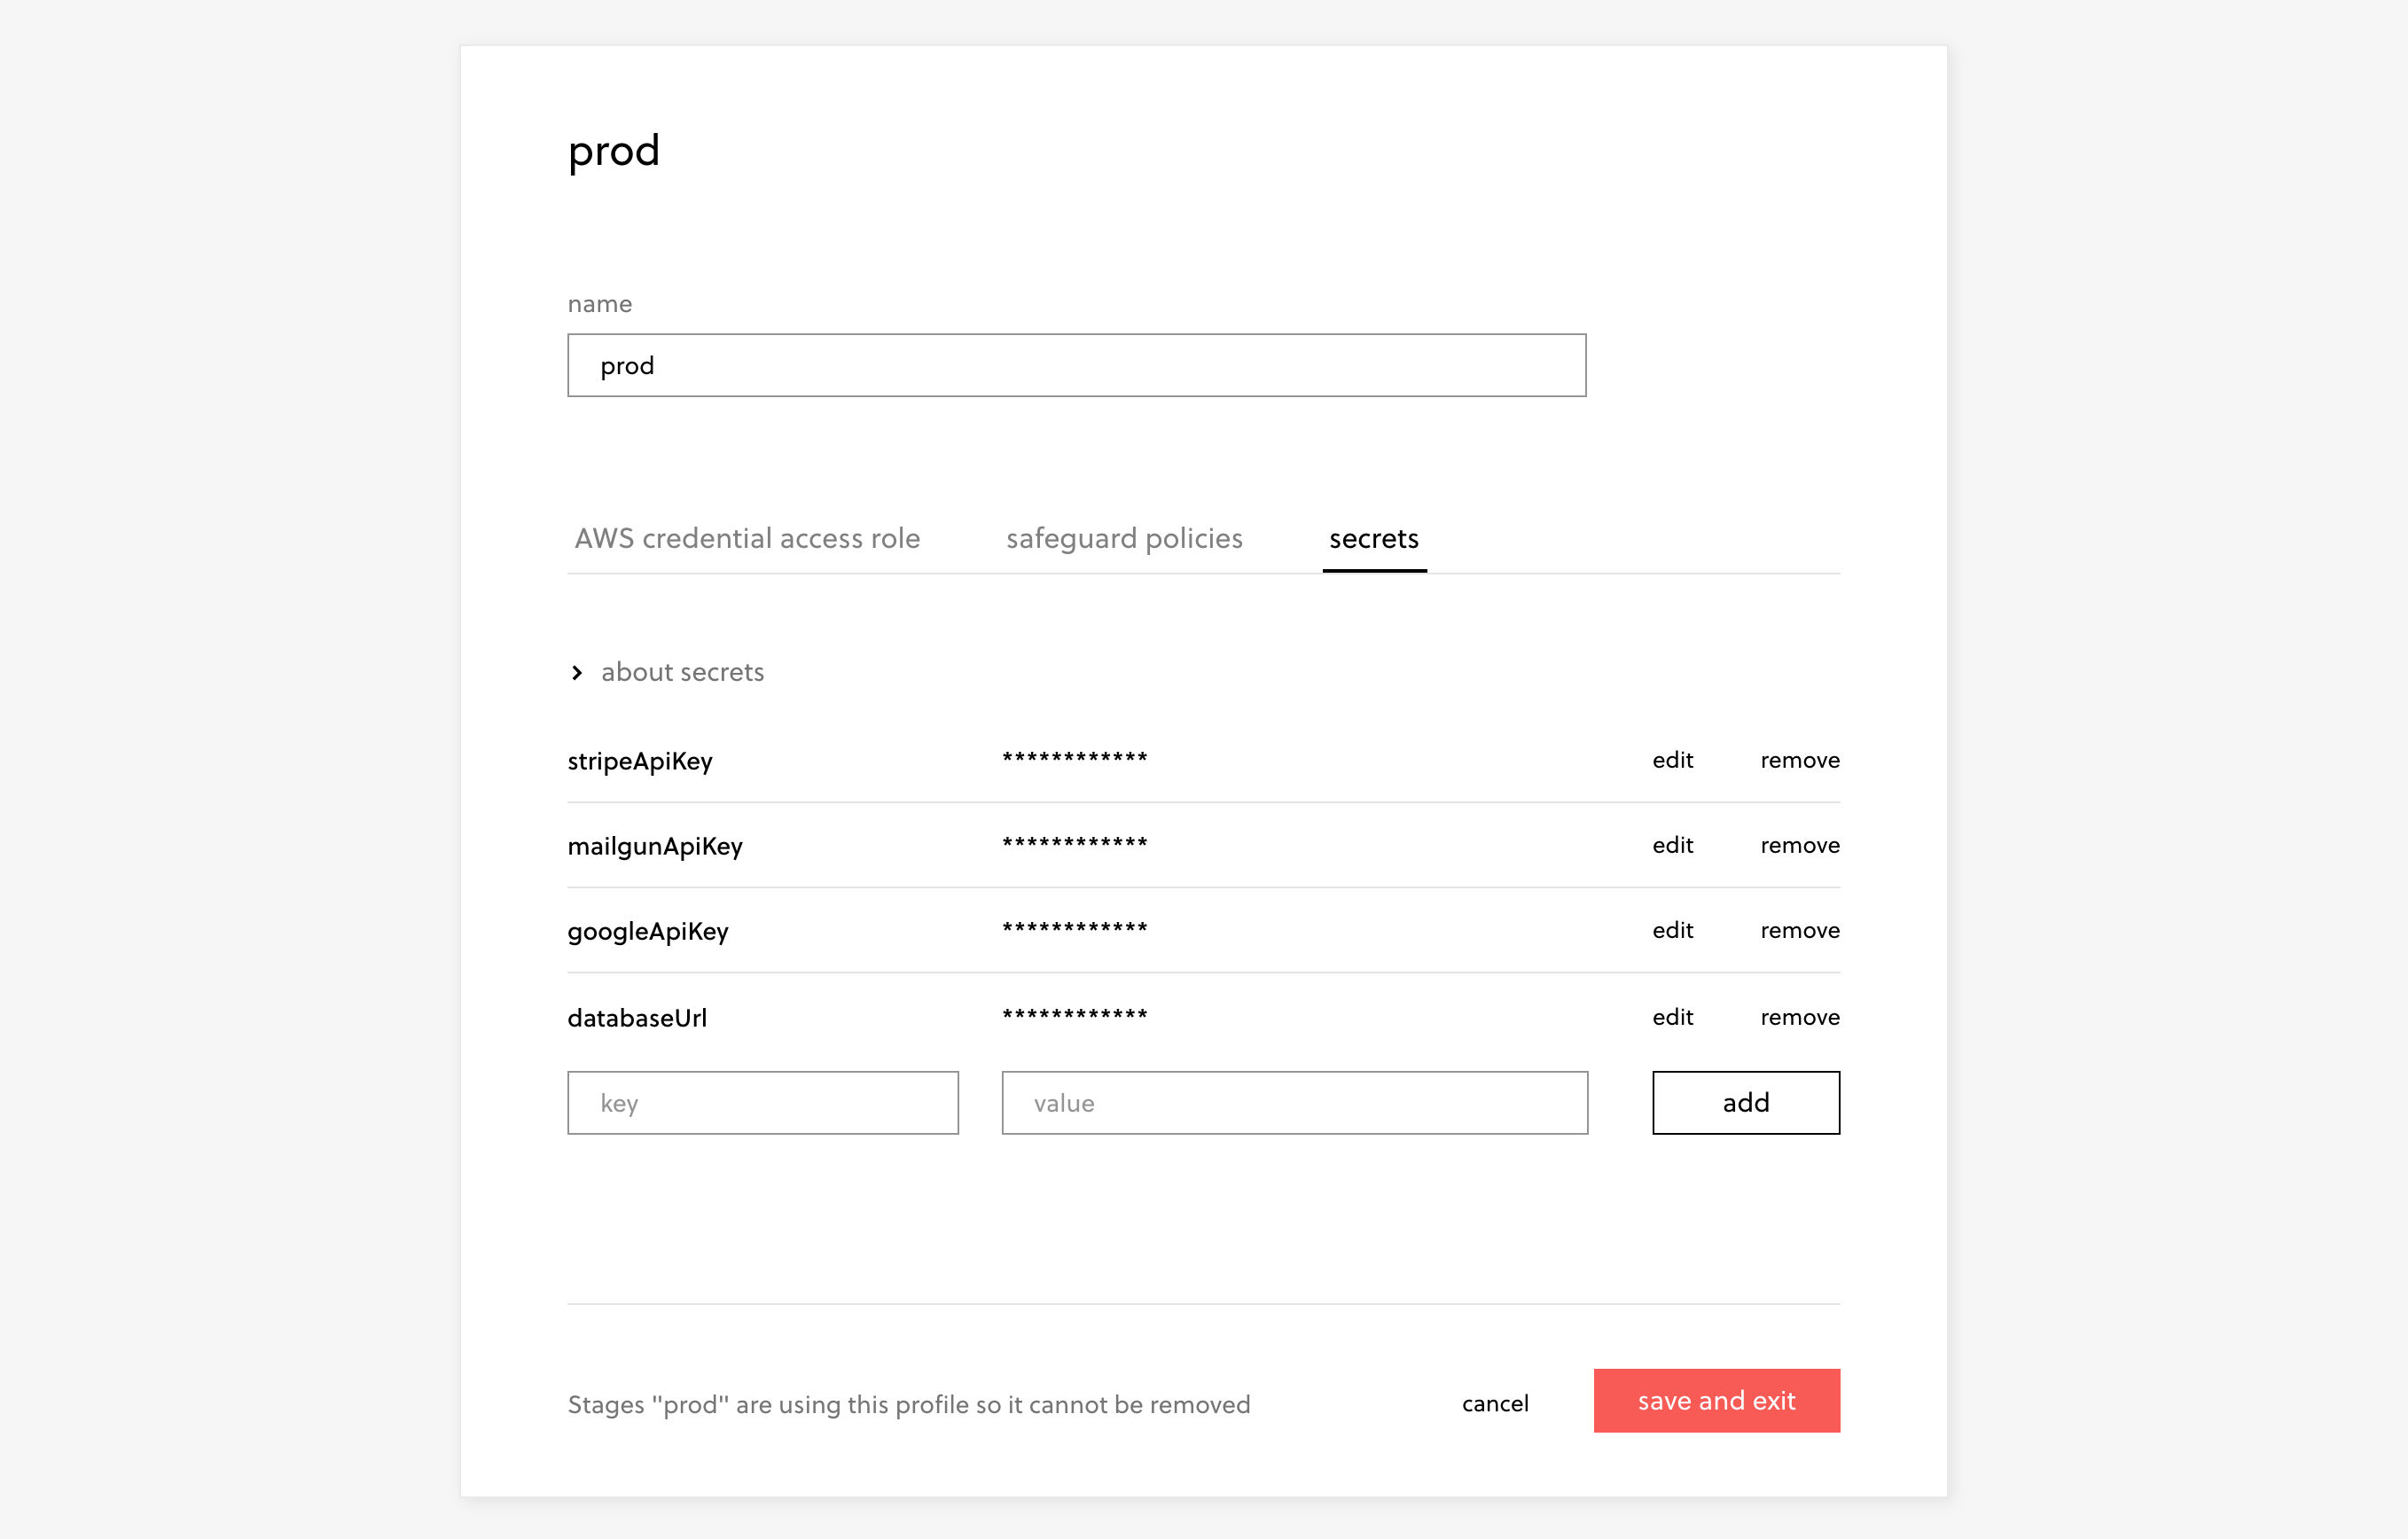Click the profile name input field
The image size is (2408, 1539).
coord(1076,365)
